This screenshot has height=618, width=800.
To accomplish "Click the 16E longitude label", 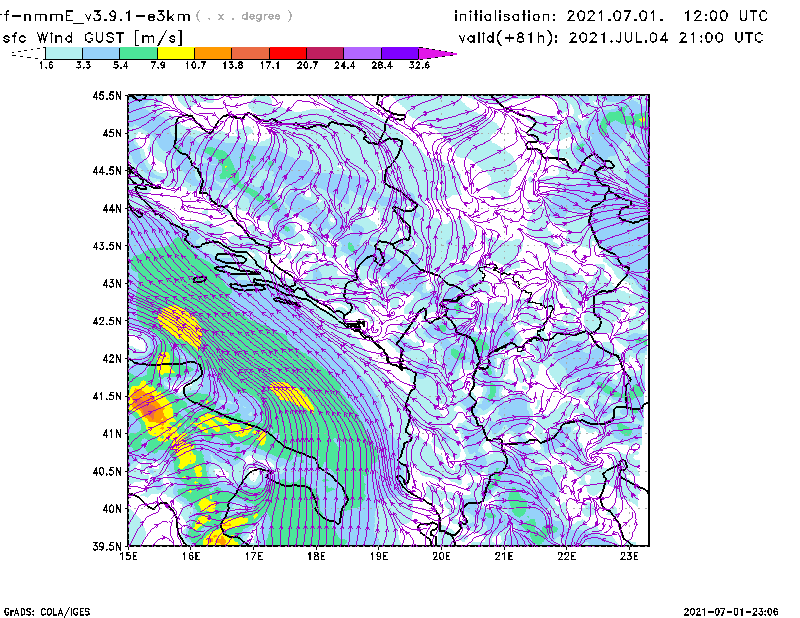I will [x=191, y=556].
